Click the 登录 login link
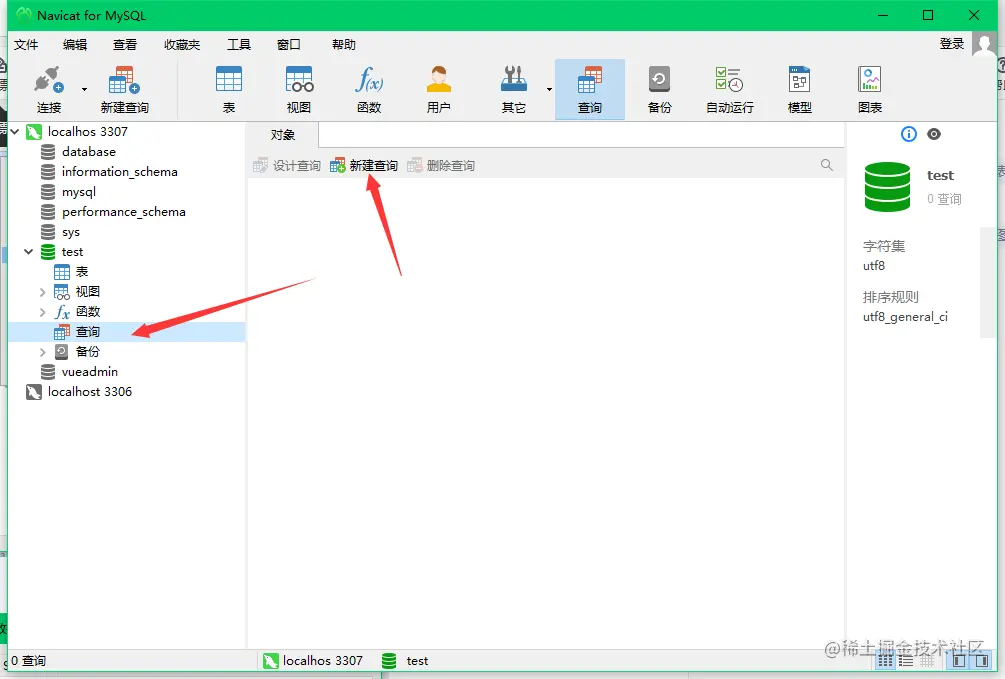Image resolution: width=1005 pixels, height=679 pixels. click(952, 44)
